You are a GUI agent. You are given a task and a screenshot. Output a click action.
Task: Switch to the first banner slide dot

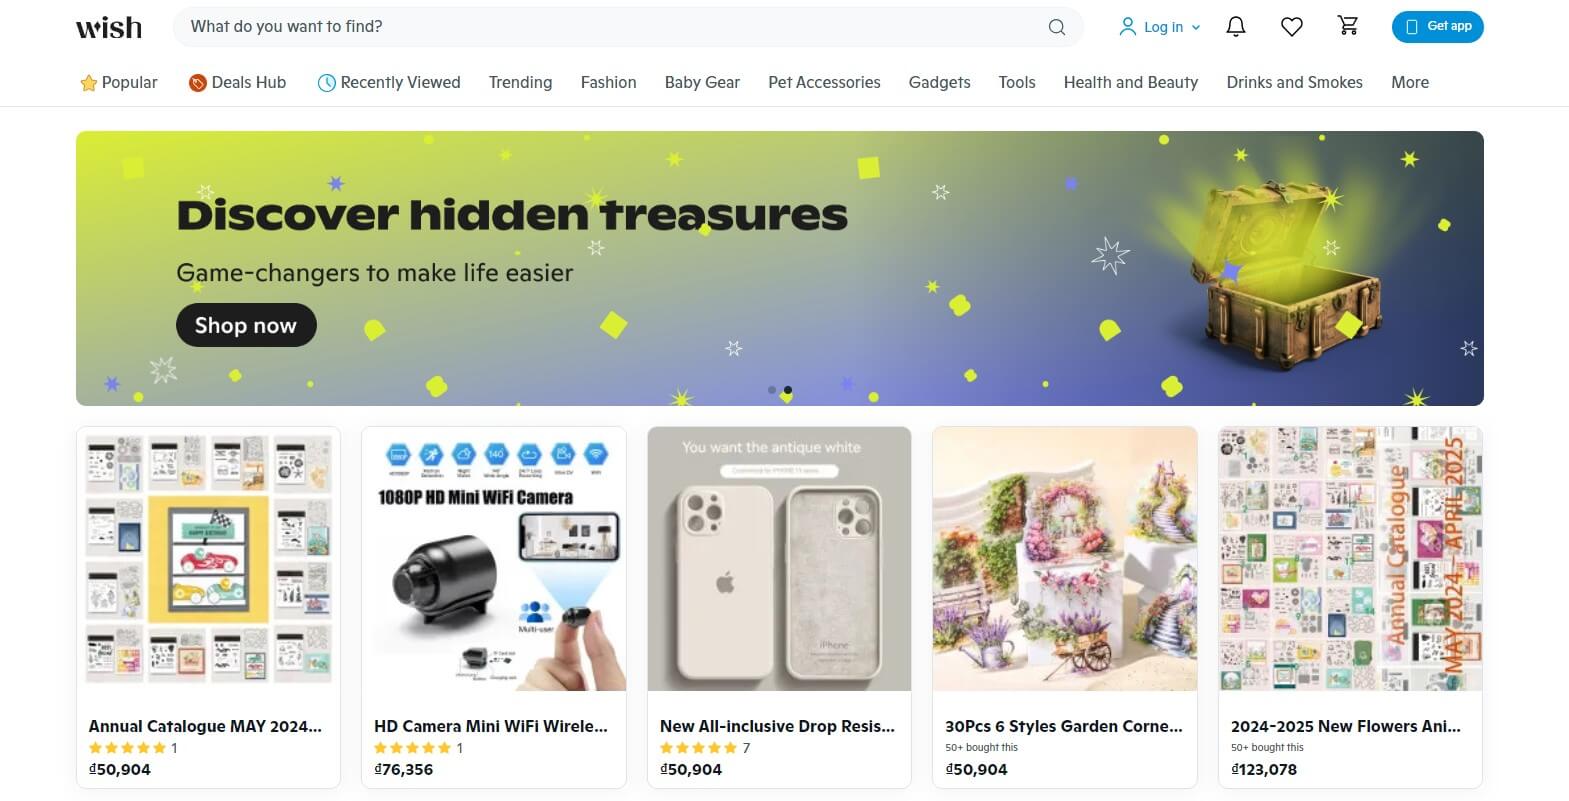(x=772, y=390)
